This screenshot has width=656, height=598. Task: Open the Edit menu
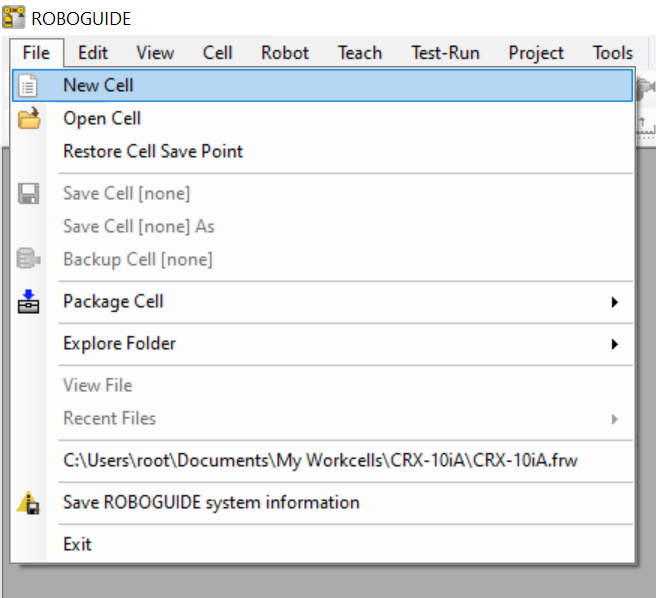(93, 53)
